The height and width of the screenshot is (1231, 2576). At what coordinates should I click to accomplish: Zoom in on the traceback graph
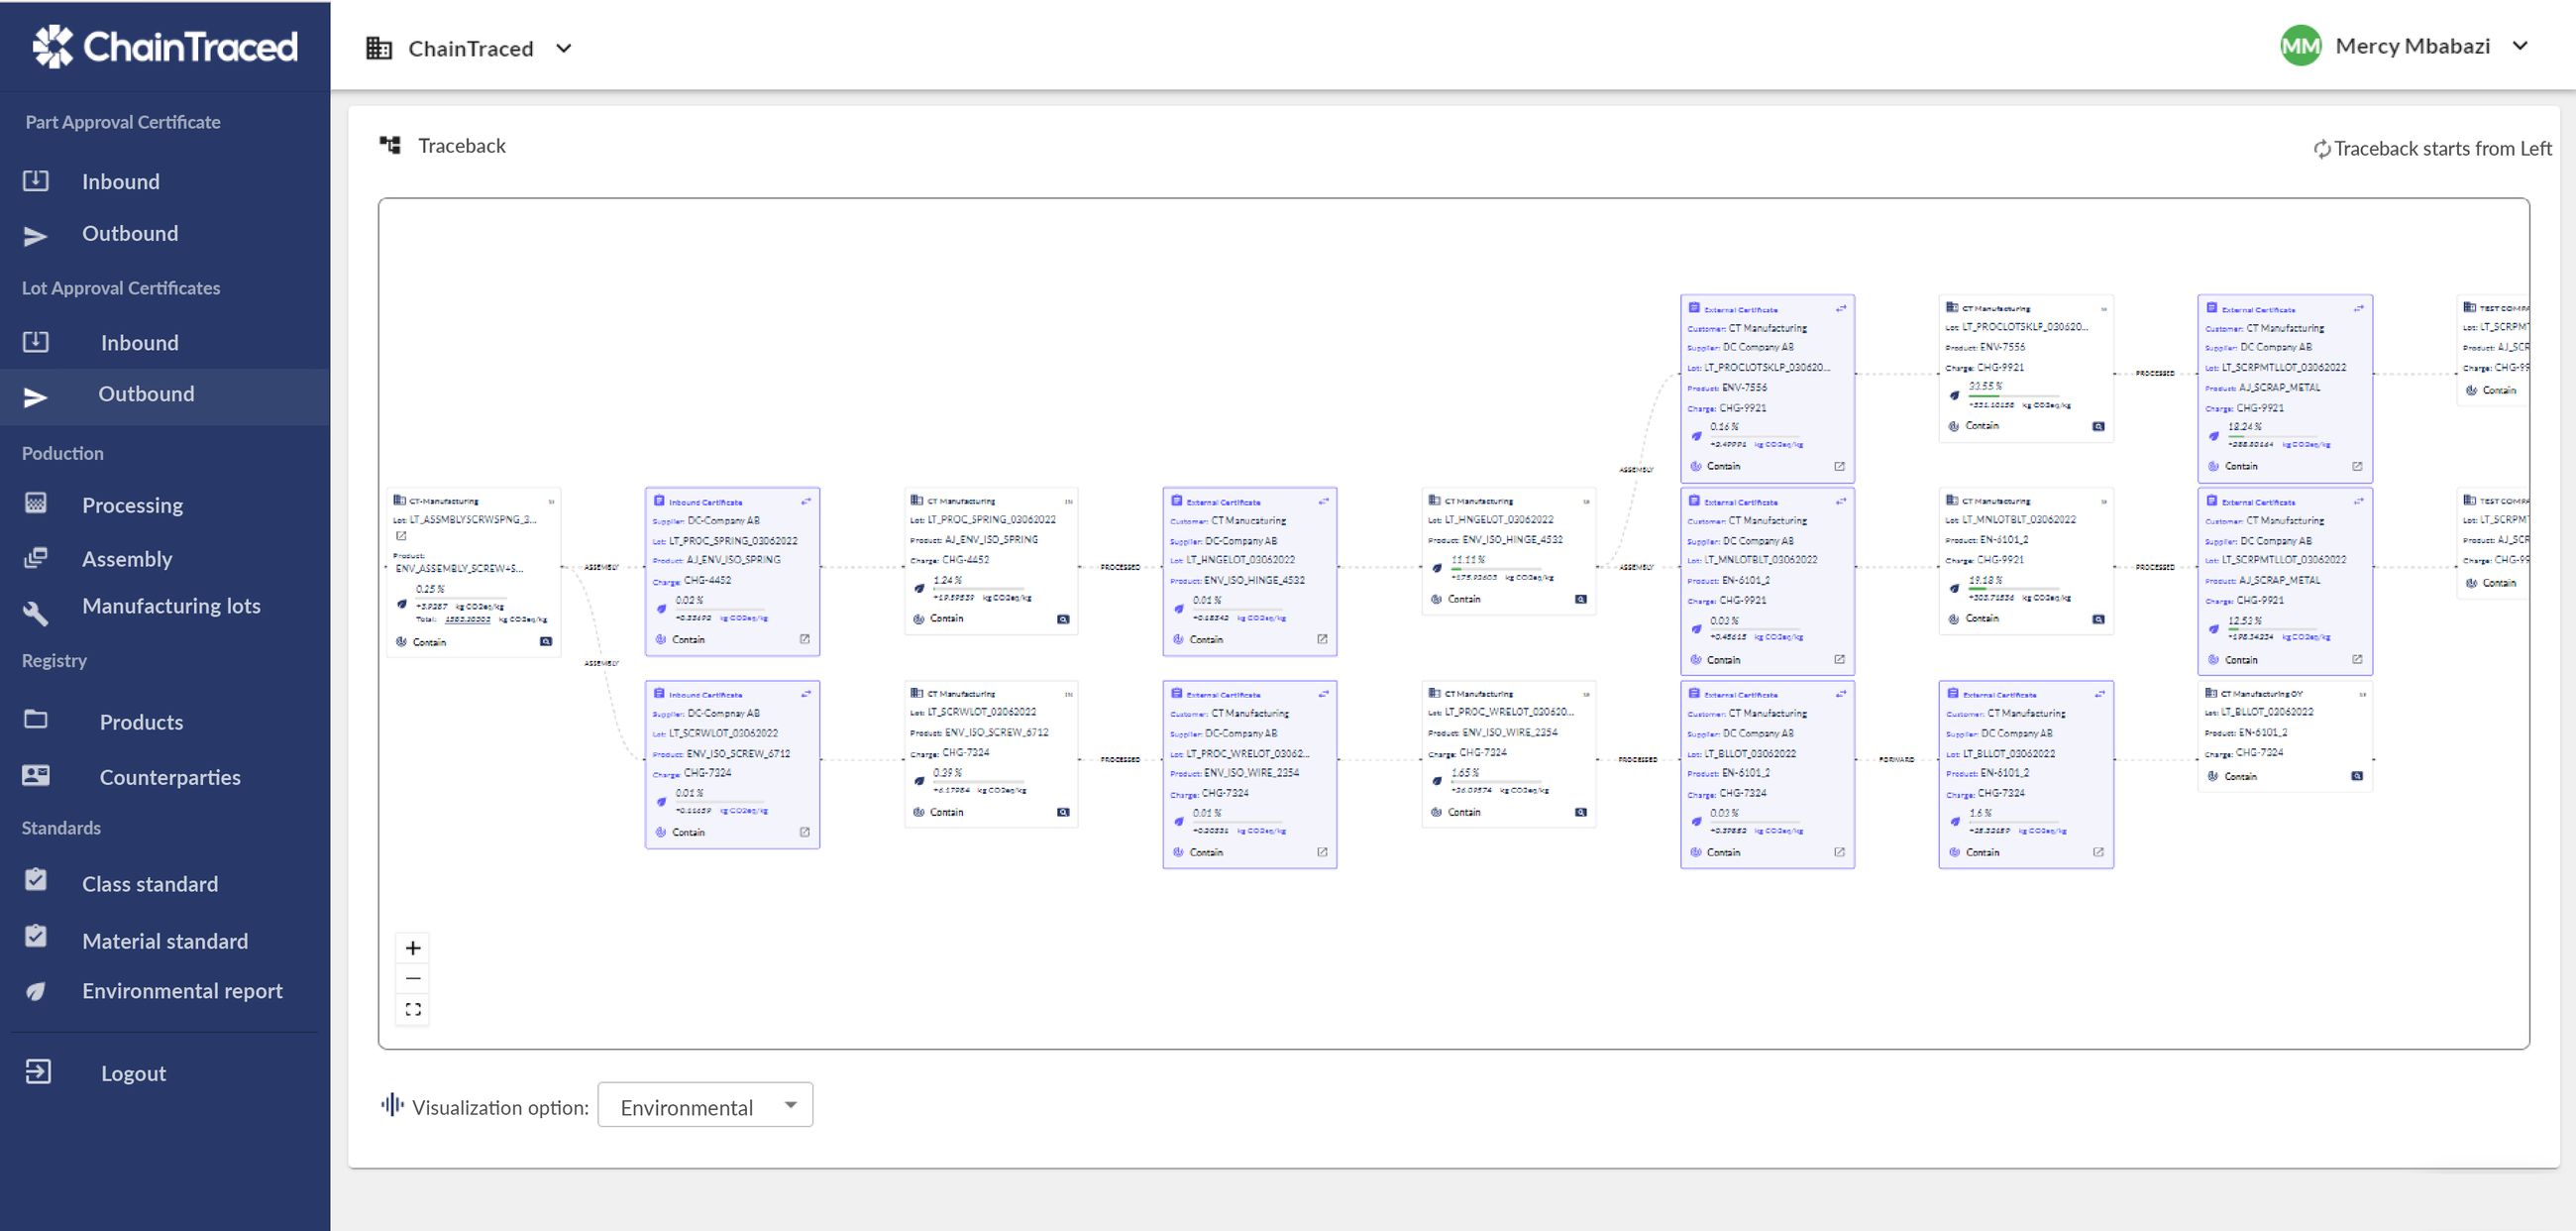(x=413, y=948)
